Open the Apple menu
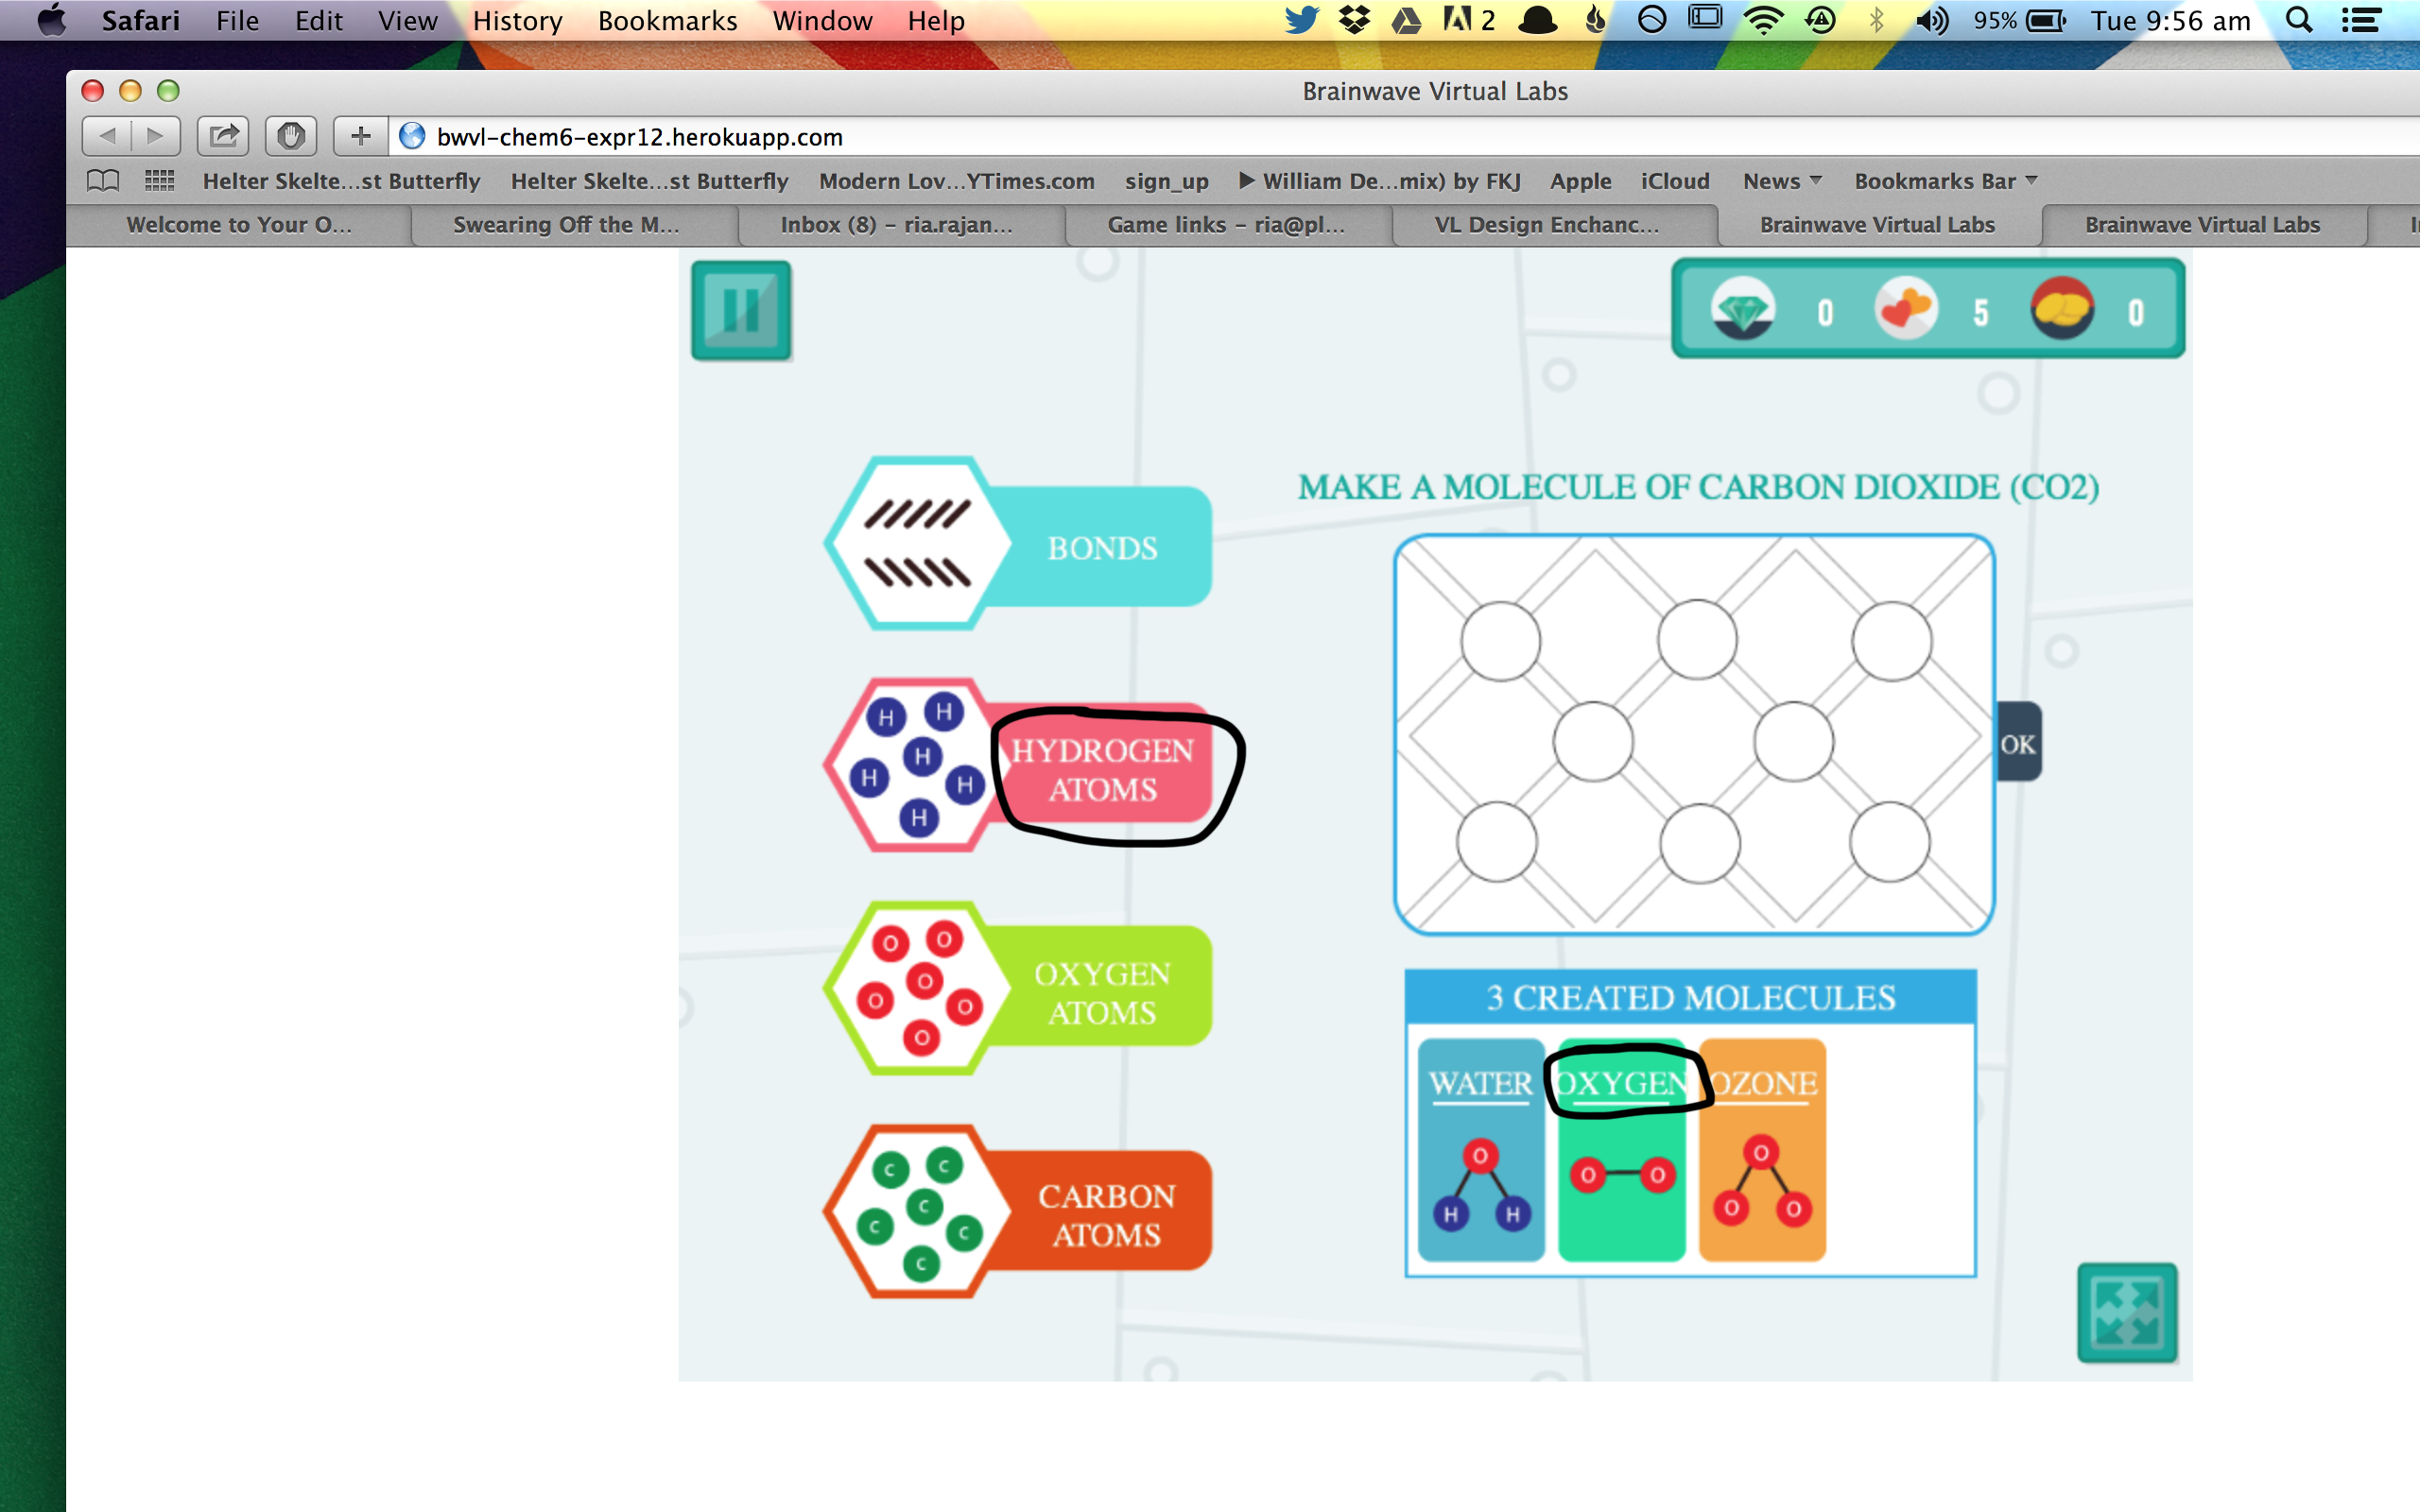The width and height of the screenshot is (2420, 1512). tap(51, 20)
